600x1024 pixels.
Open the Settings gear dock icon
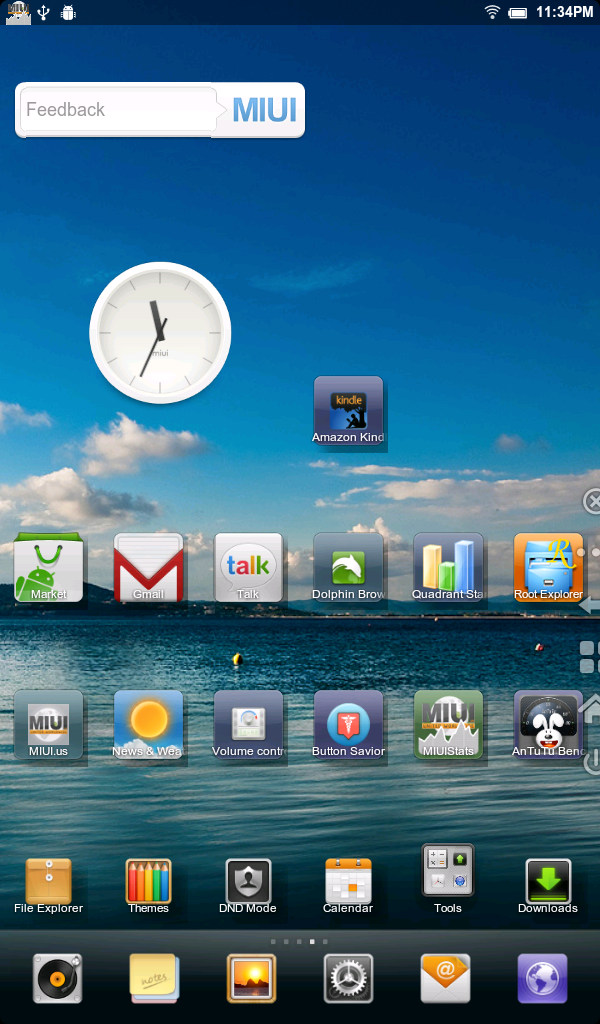click(x=349, y=978)
